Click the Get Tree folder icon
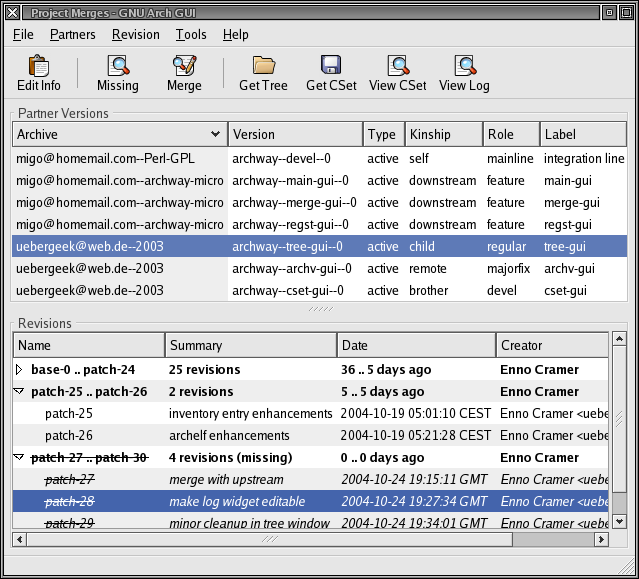The width and height of the screenshot is (639, 579). click(x=263, y=67)
